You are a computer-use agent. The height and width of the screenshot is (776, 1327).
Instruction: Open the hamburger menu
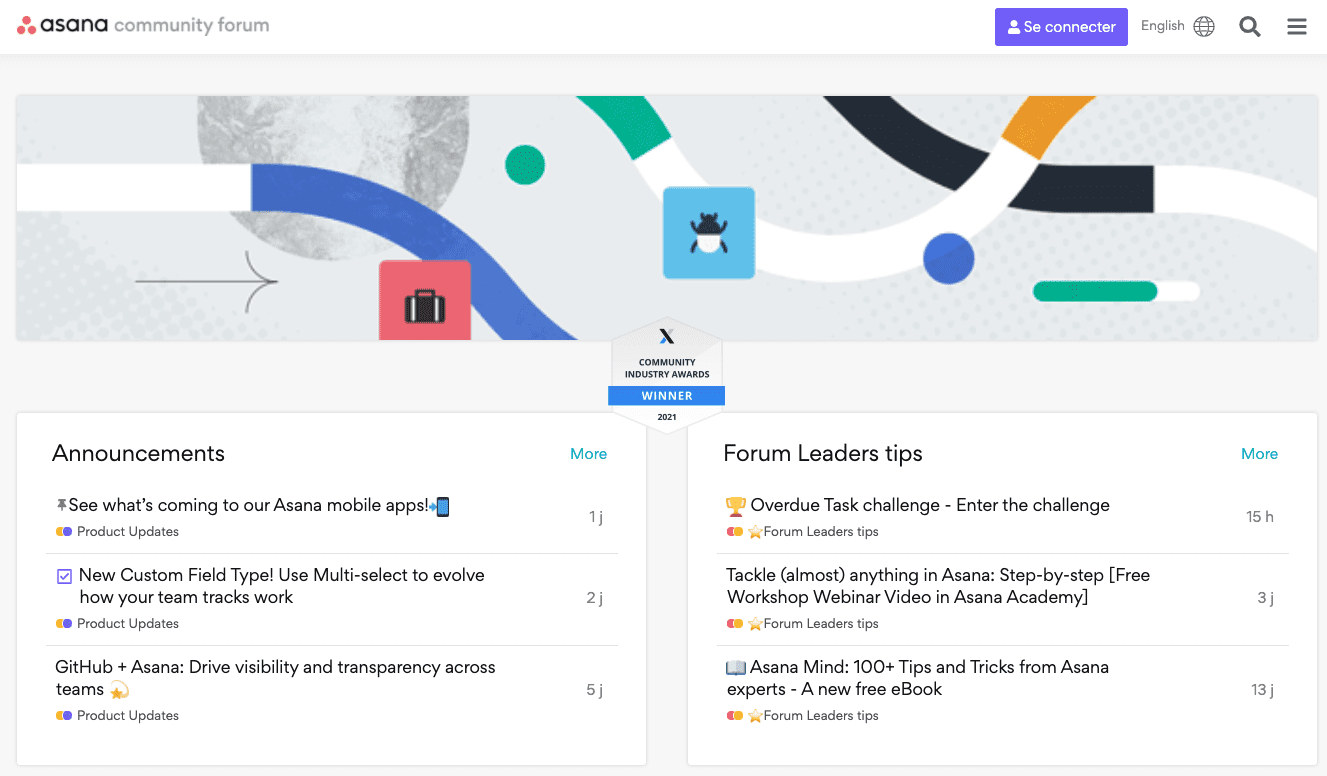point(1297,27)
